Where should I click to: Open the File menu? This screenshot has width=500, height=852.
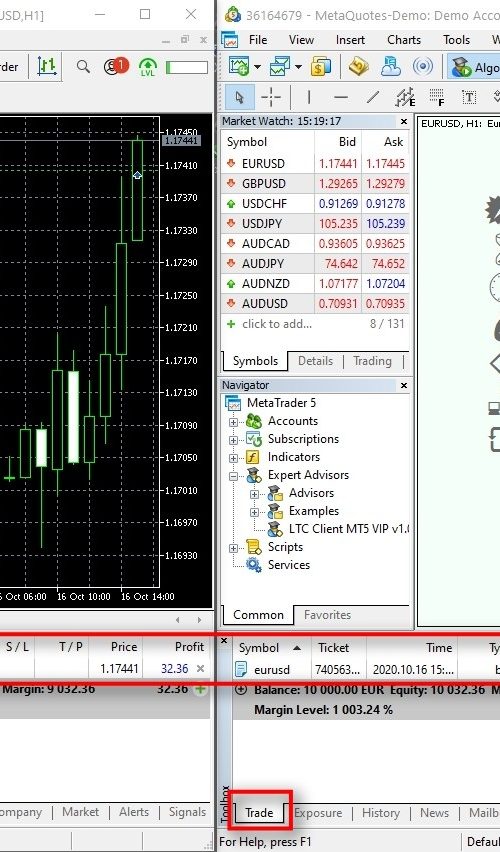point(258,40)
